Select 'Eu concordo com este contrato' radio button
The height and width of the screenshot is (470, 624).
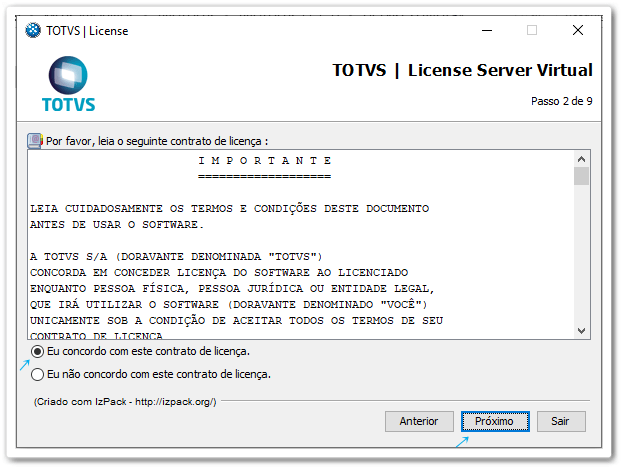click(x=37, y=352)
